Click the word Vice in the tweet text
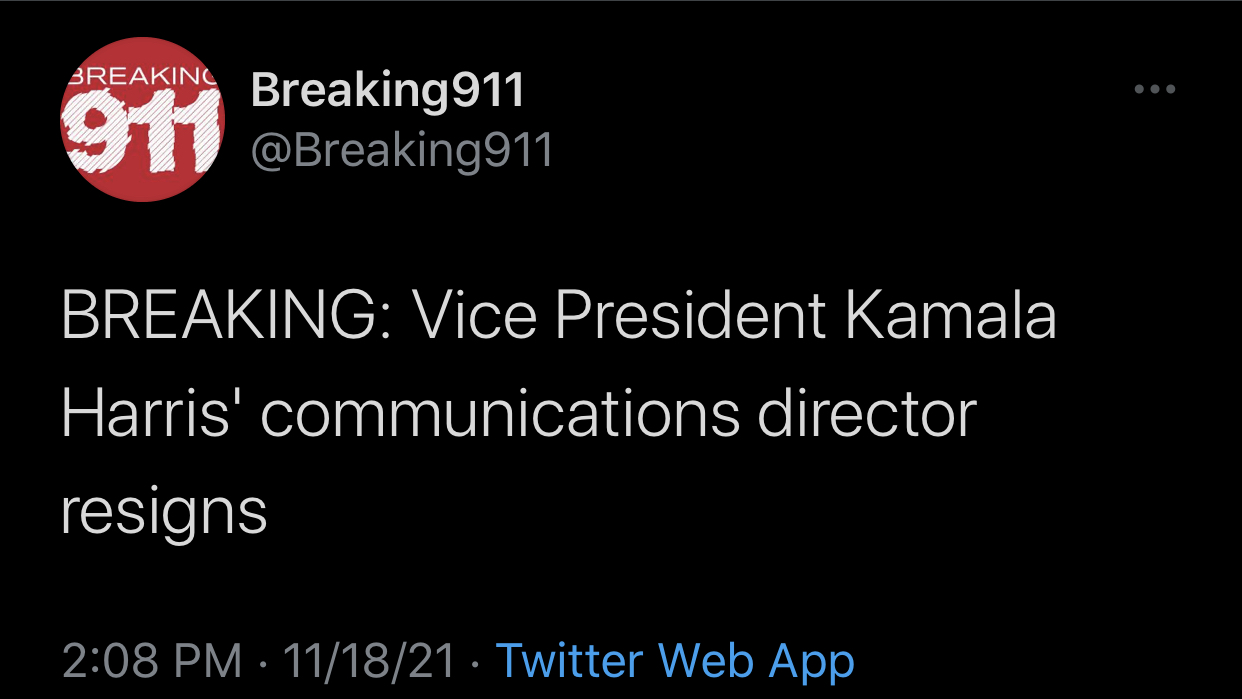The width and height of the screenshot is (1242, 699). 476,316
